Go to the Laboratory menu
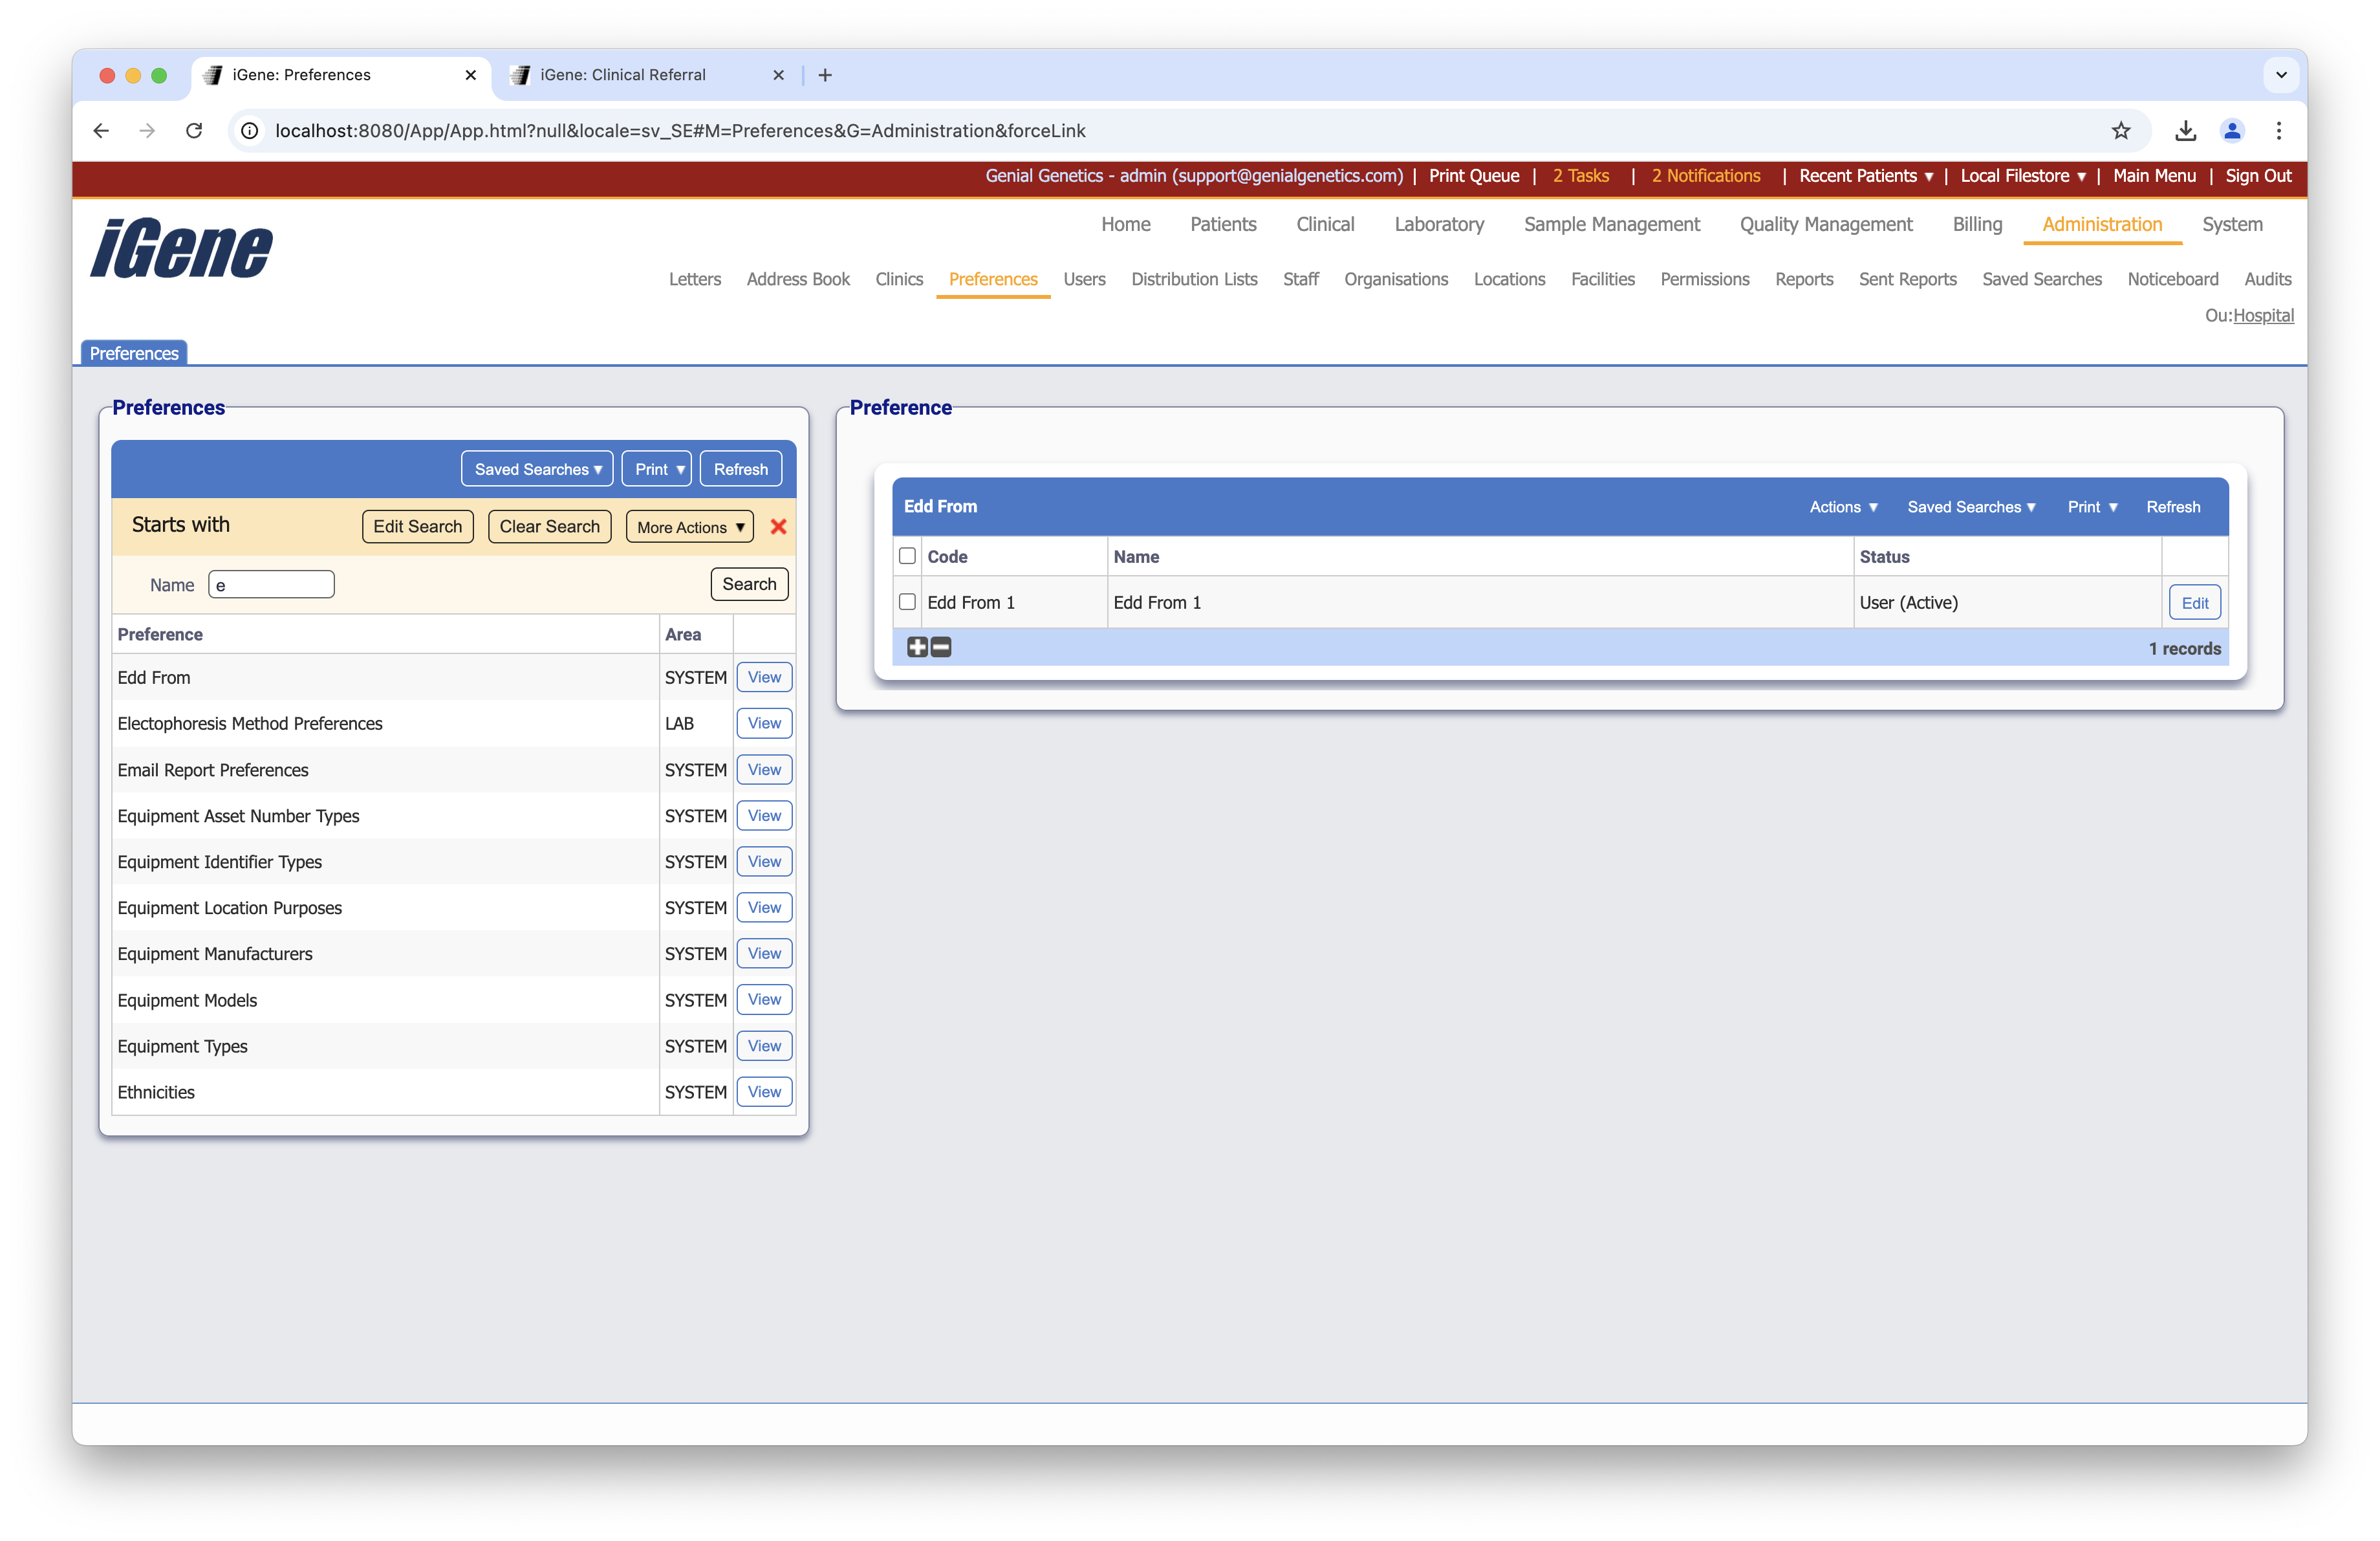 click(x=1438, y=224)
